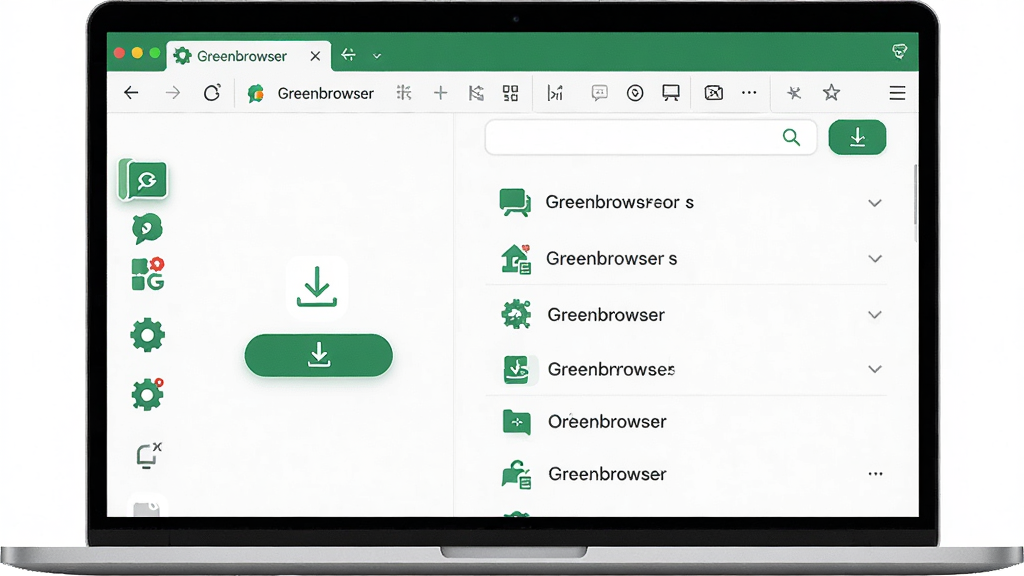Open the chat bubble toolbar icon

click(600, 93)
